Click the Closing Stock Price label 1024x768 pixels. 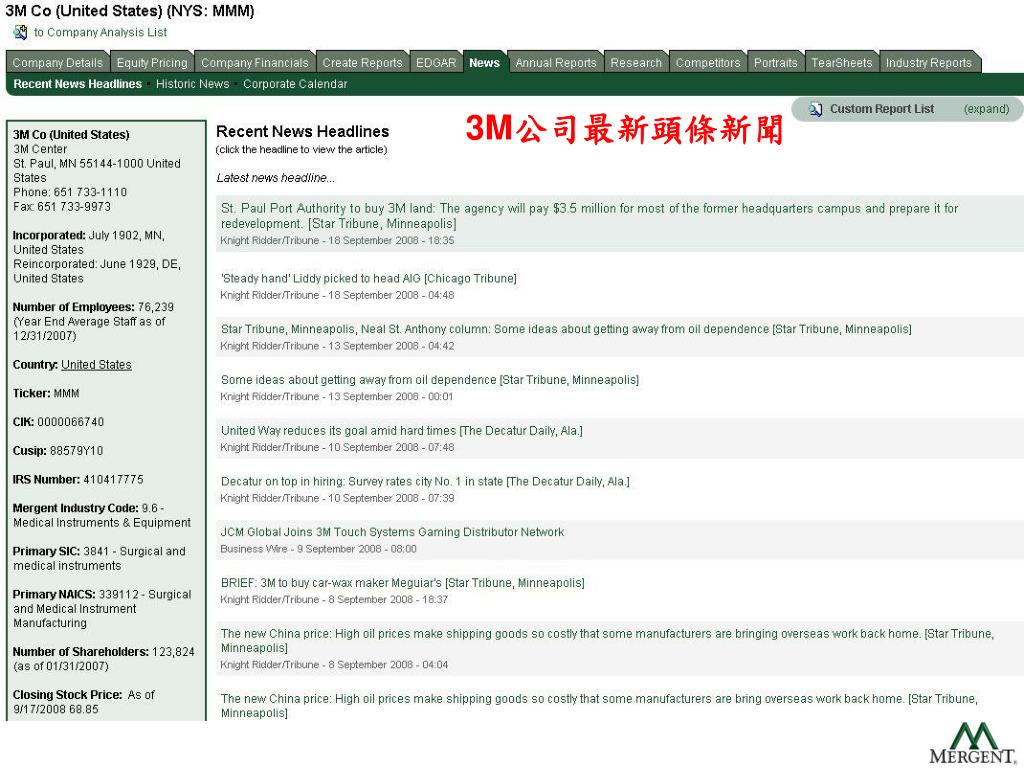pyautogui.click(x=67, y=695)
